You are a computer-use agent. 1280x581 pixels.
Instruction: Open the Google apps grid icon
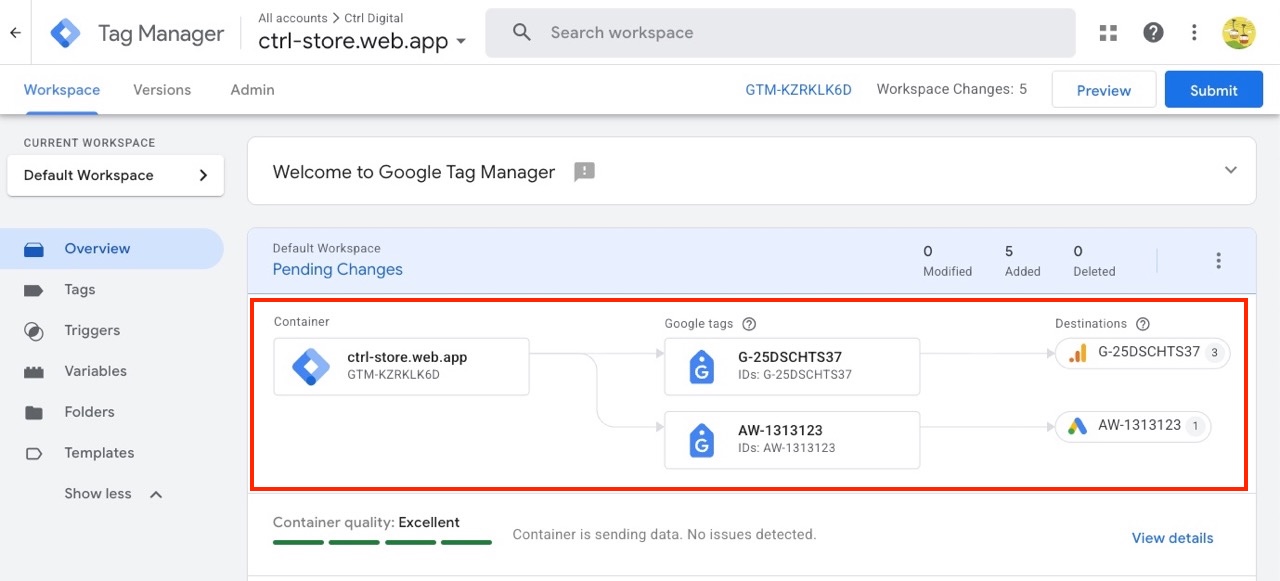pos(1108,33)
